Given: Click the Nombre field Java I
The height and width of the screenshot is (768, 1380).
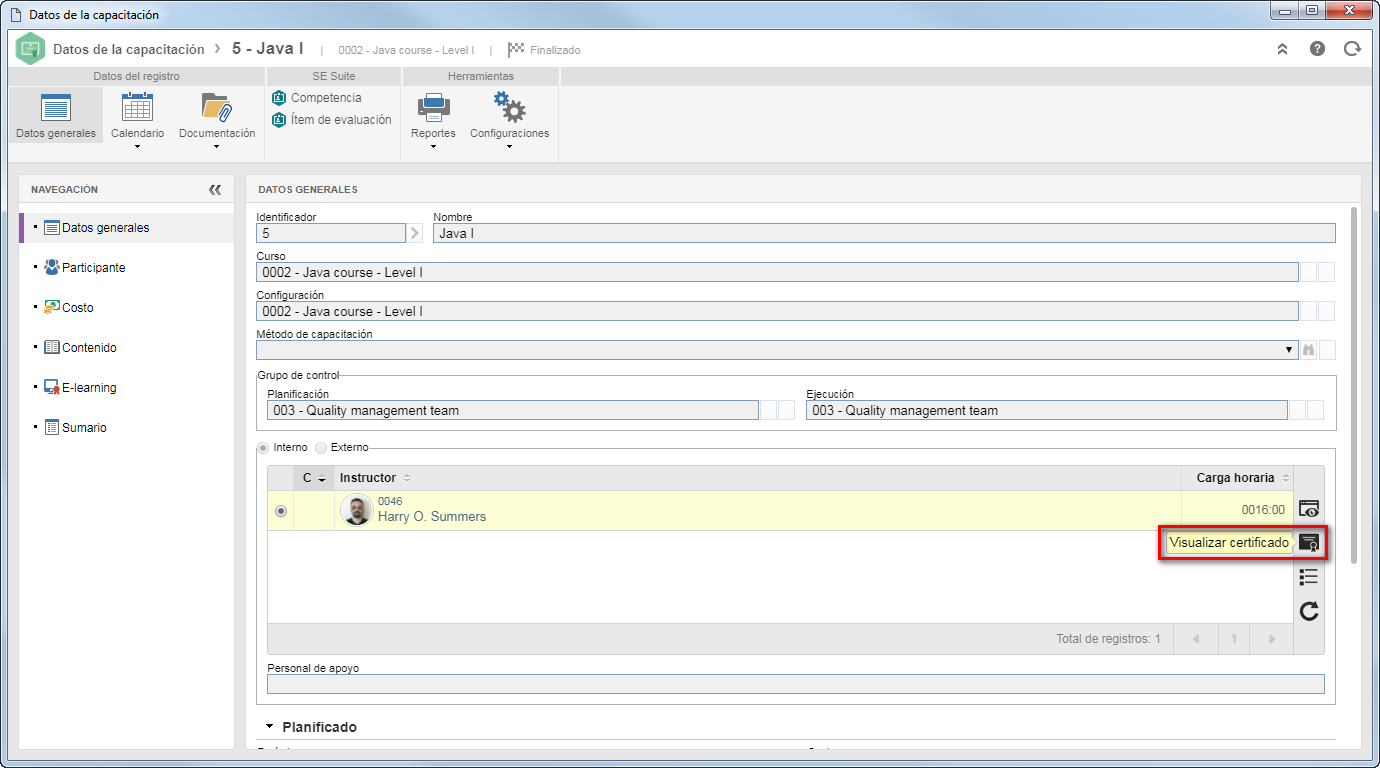Looking at the screenshot, I should pos(884,233).
